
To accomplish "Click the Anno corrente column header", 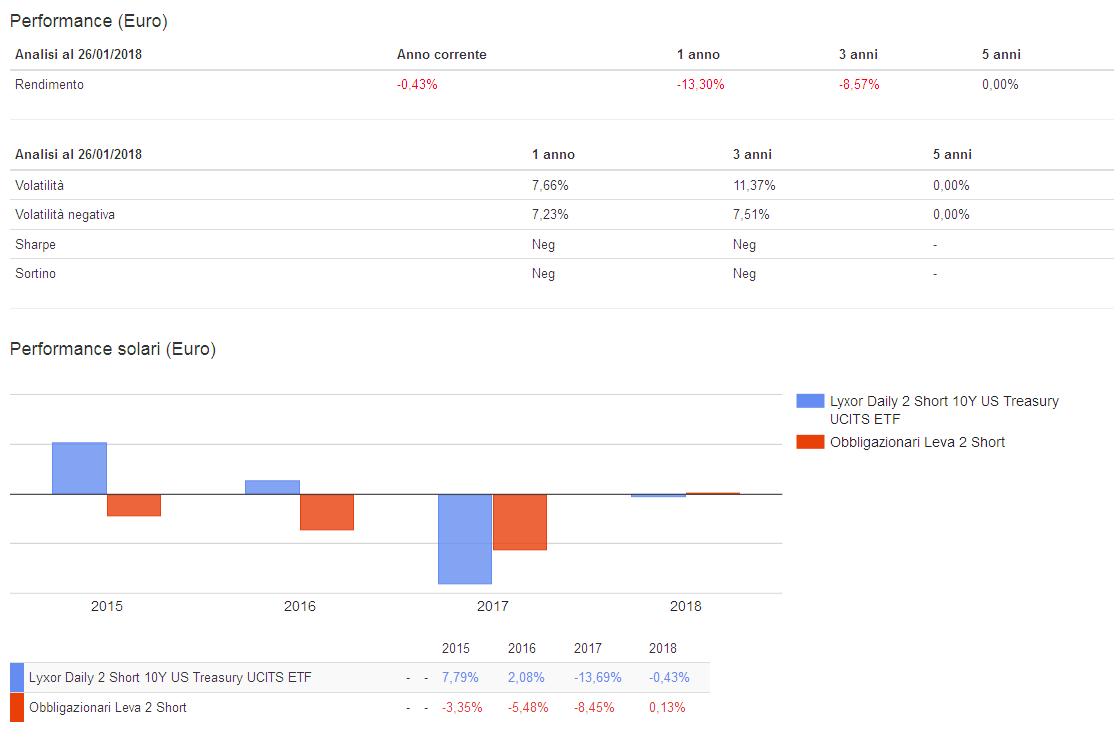I will 441,54.
